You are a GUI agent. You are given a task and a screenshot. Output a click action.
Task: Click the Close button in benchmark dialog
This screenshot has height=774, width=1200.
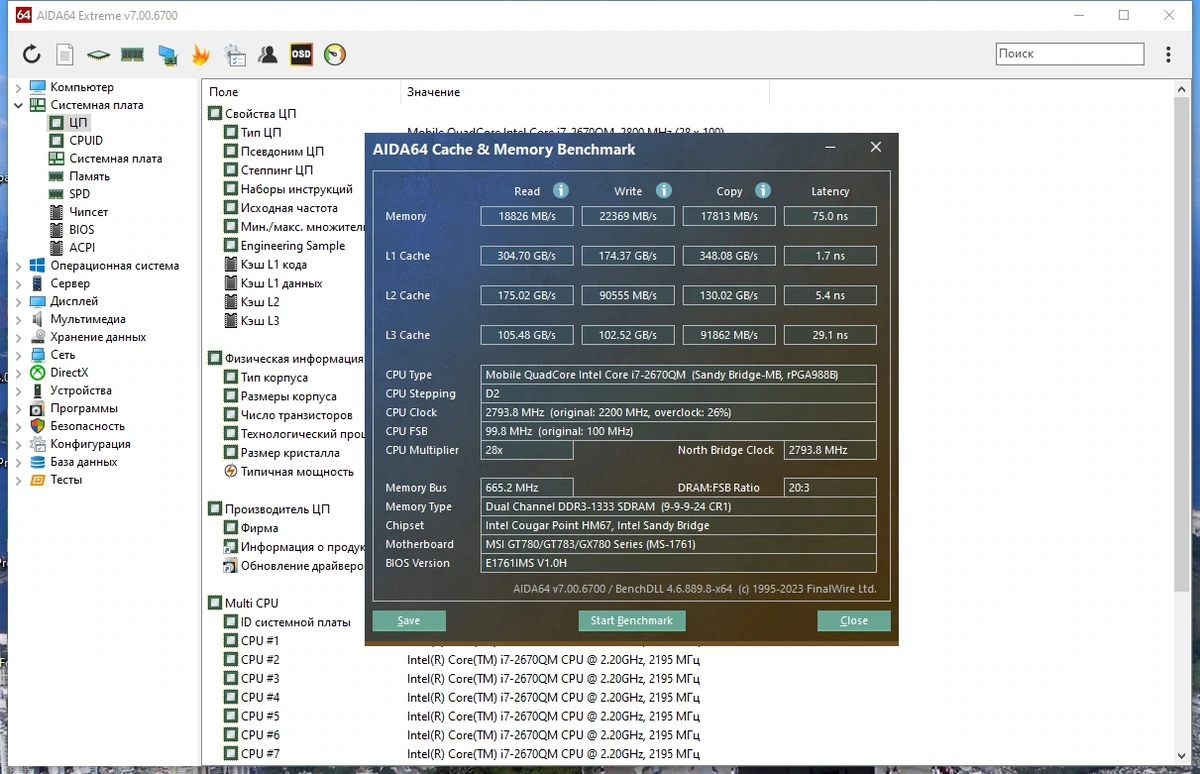pos(854,621)
